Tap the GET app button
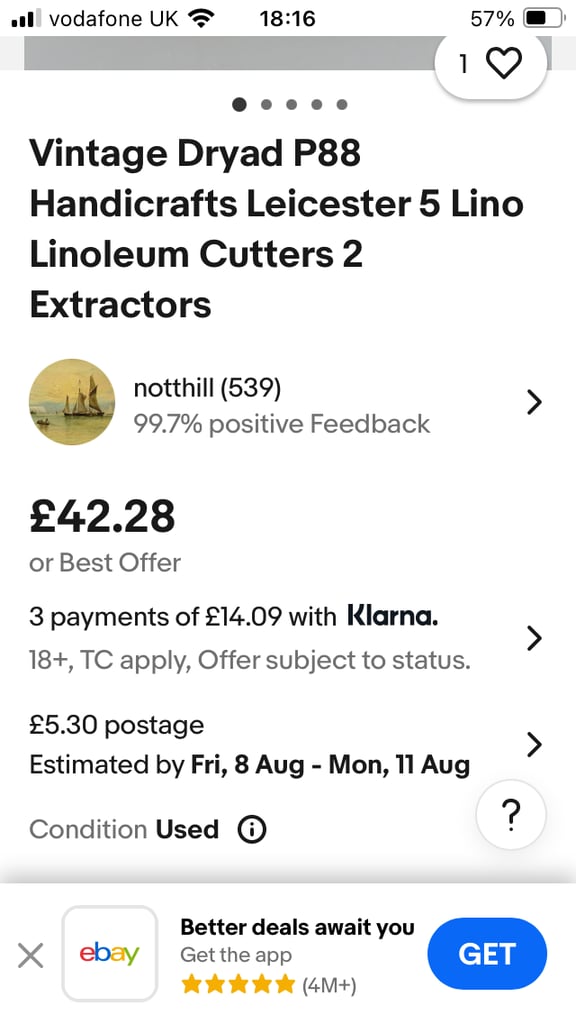 tap(487, 954)
